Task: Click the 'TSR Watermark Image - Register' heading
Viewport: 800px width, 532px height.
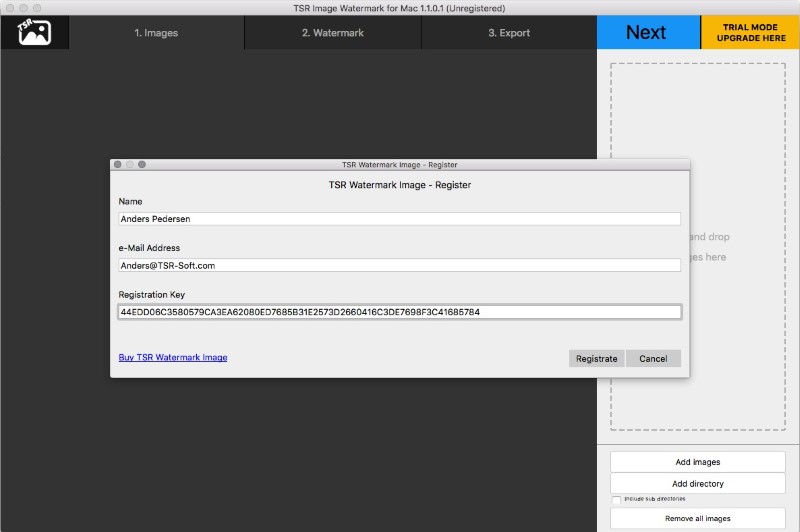Action: coord(399,185)
